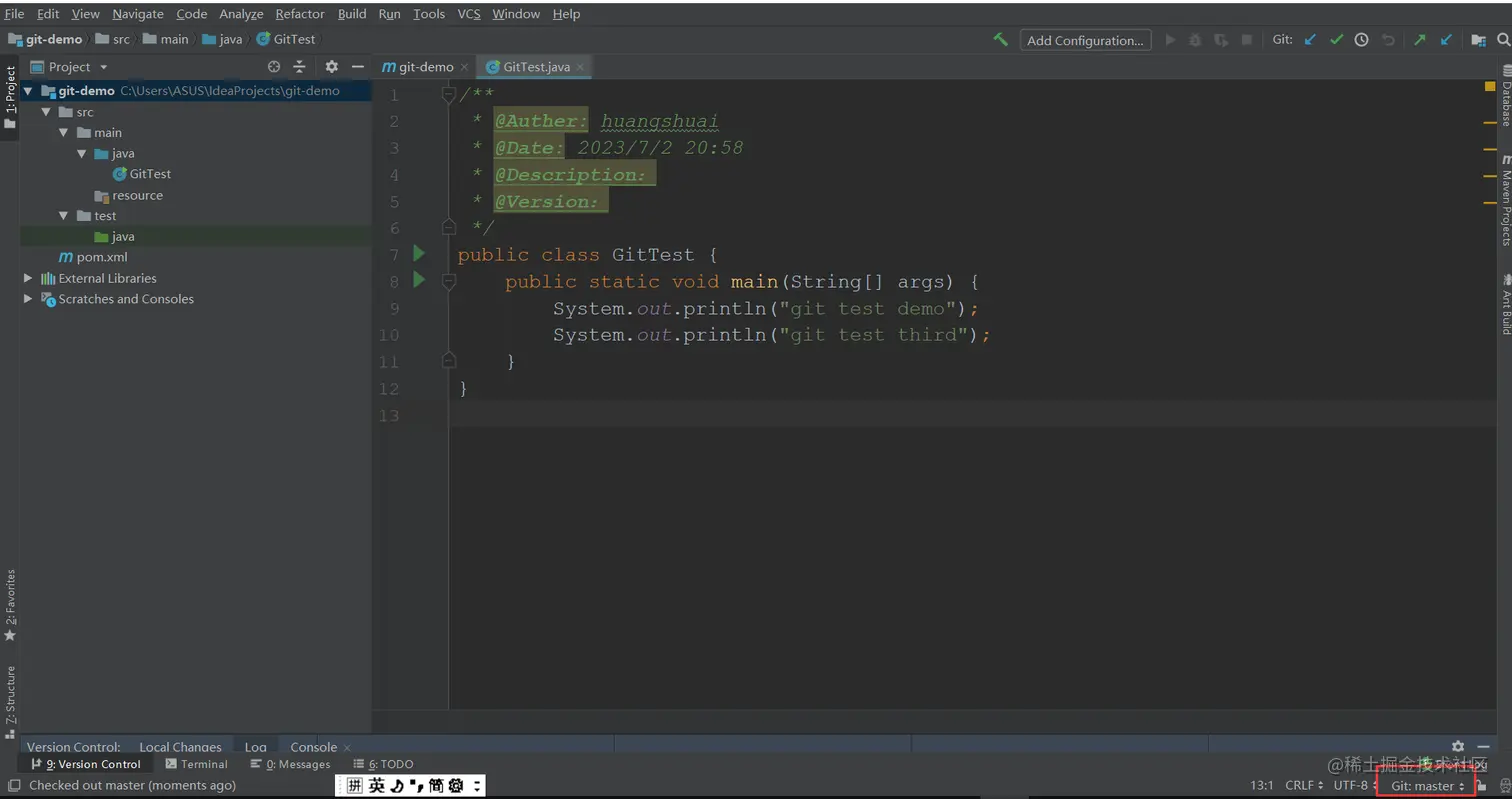1512x799 pixels.
Task: Click the Debug bug icon in toolbar
Action: (x=1195, y=40)
